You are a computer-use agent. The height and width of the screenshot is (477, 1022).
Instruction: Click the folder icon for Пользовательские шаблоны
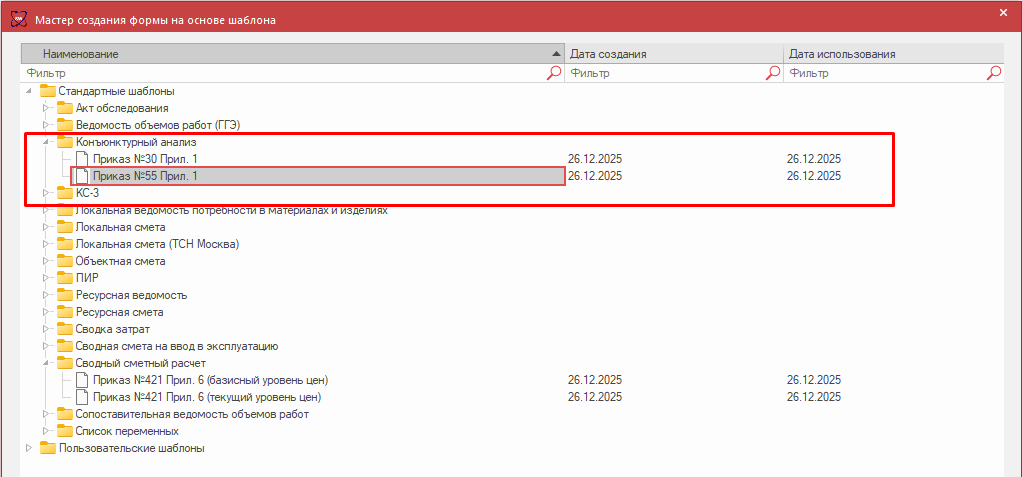[48, 448]
